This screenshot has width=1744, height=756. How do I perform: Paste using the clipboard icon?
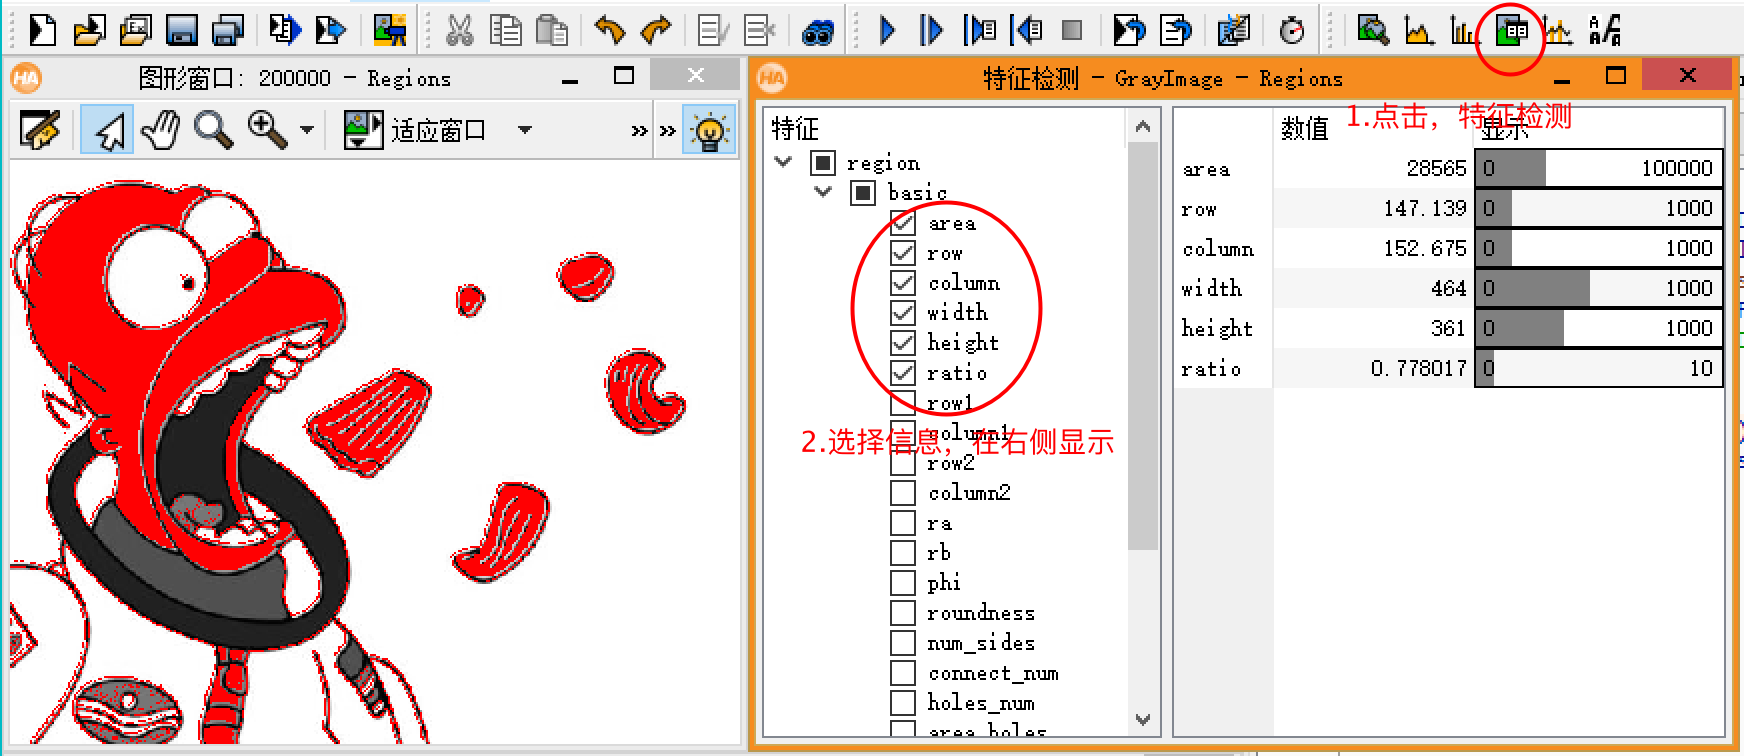tap(552, 31)
